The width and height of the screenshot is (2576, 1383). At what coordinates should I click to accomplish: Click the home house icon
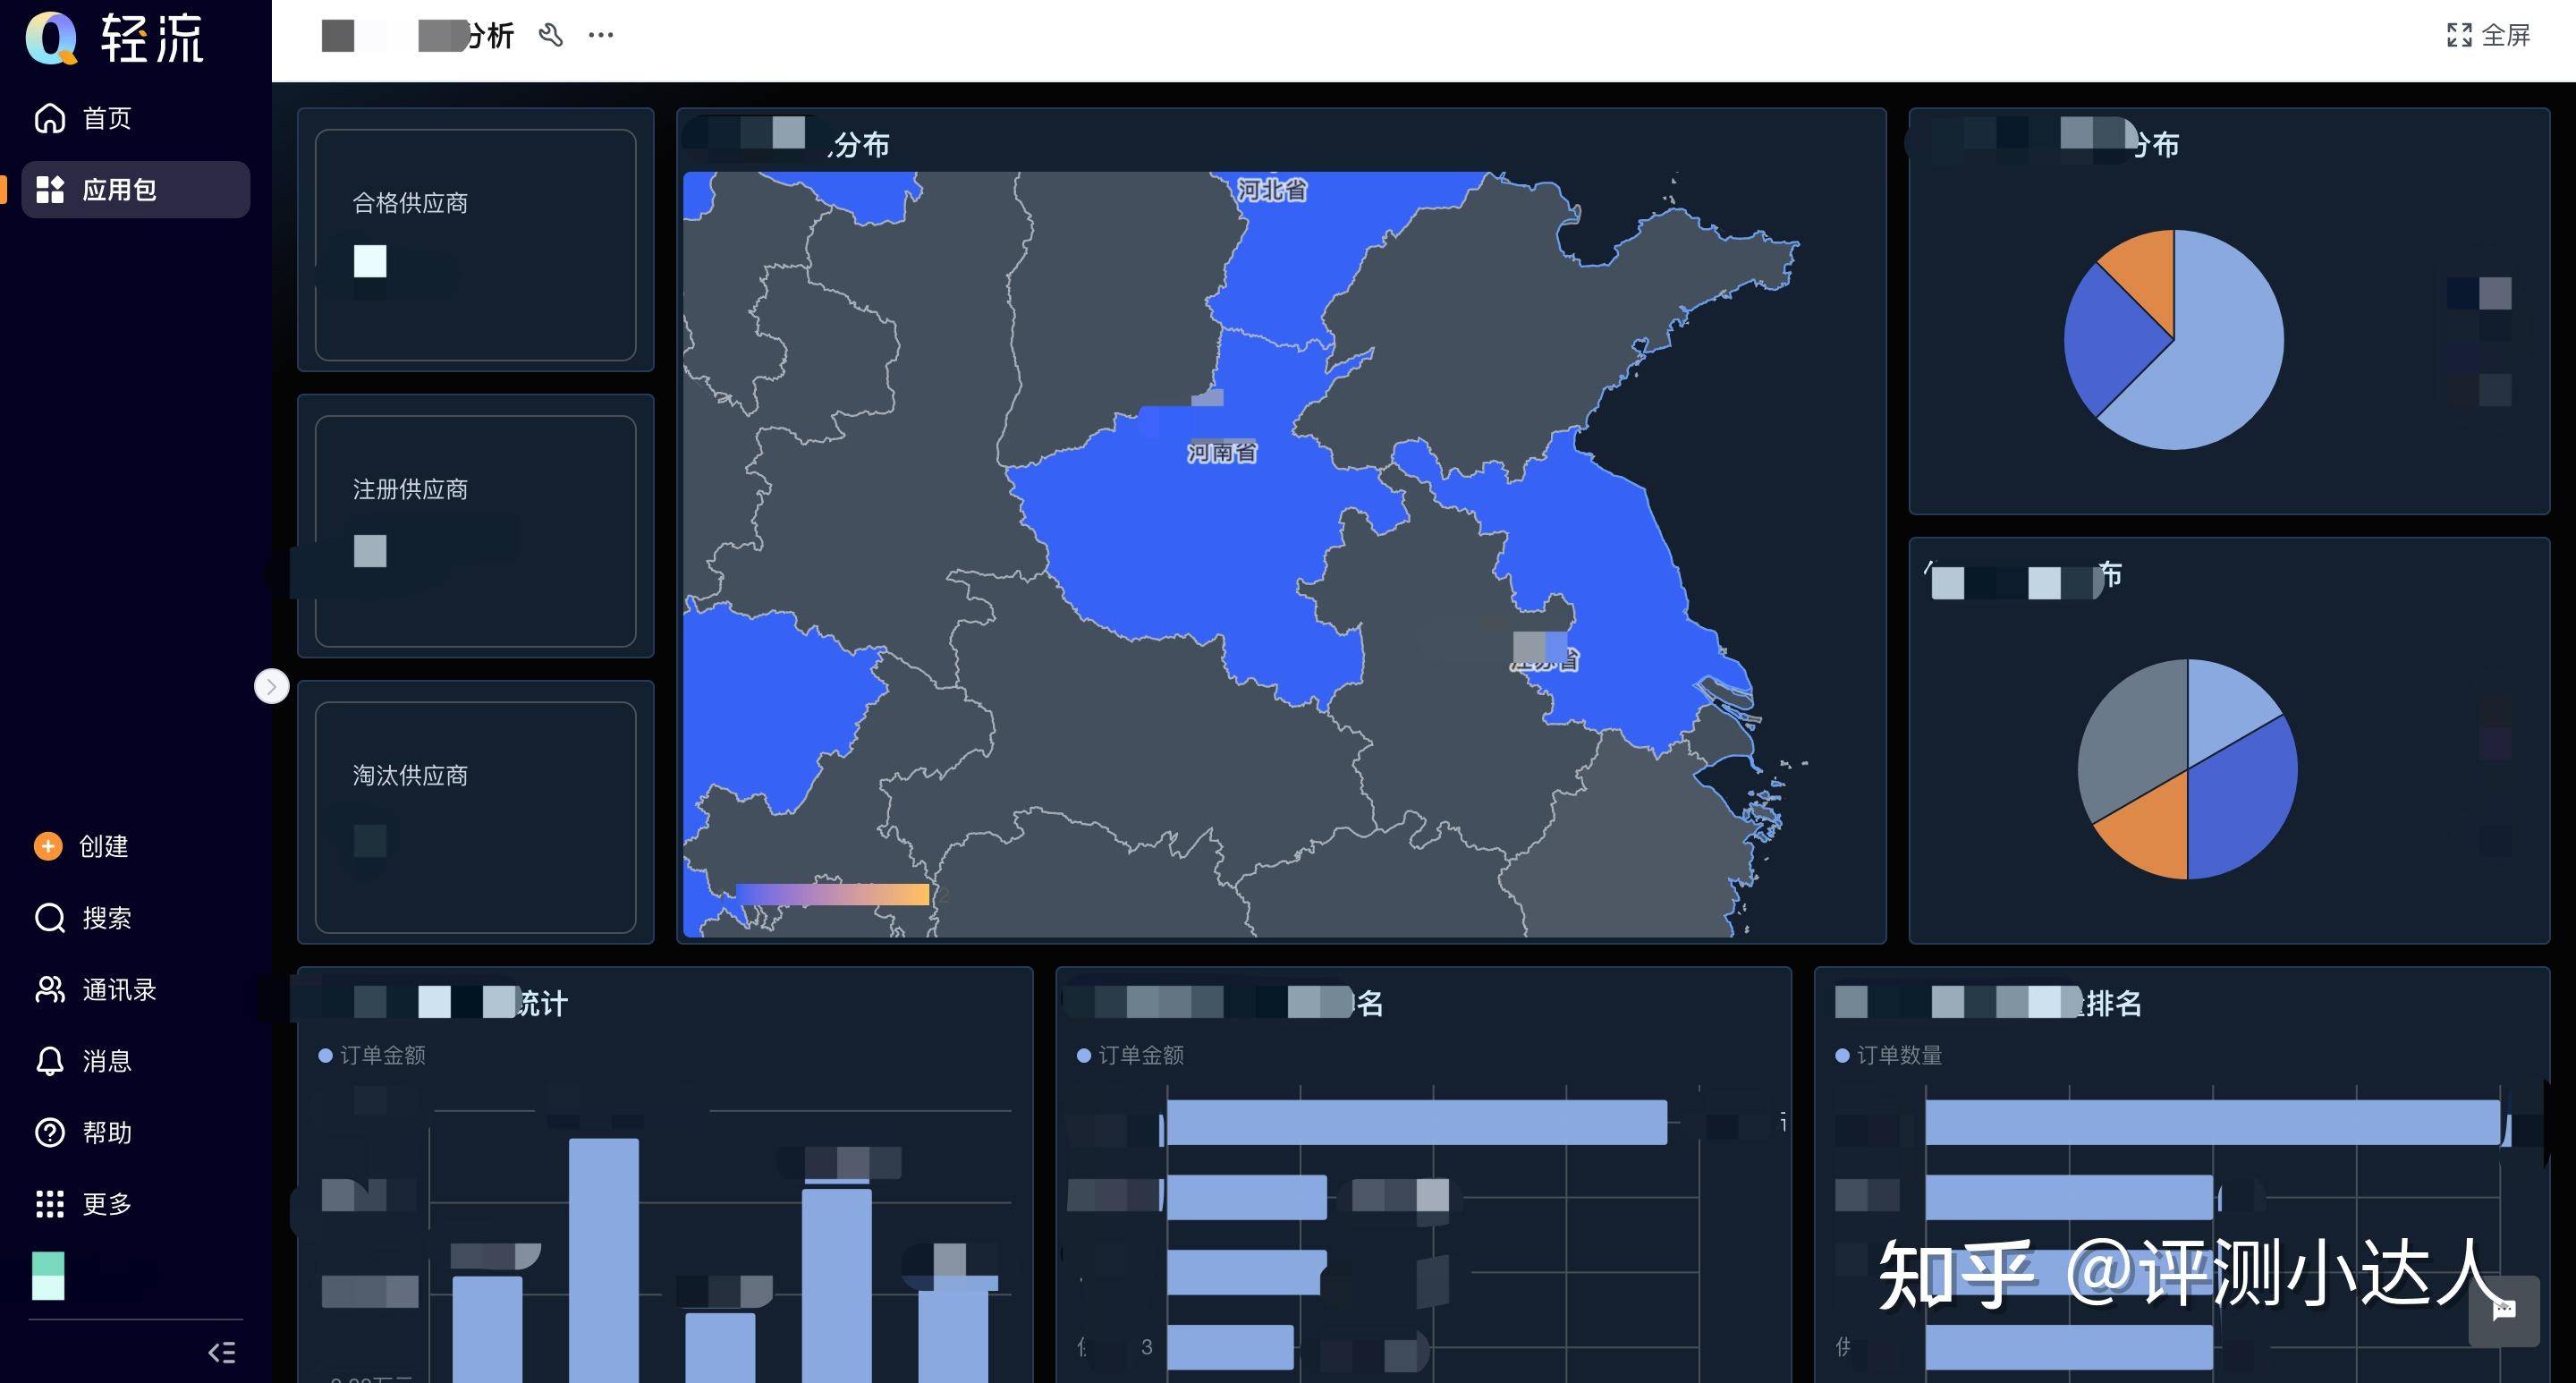[x=50, y=119]
